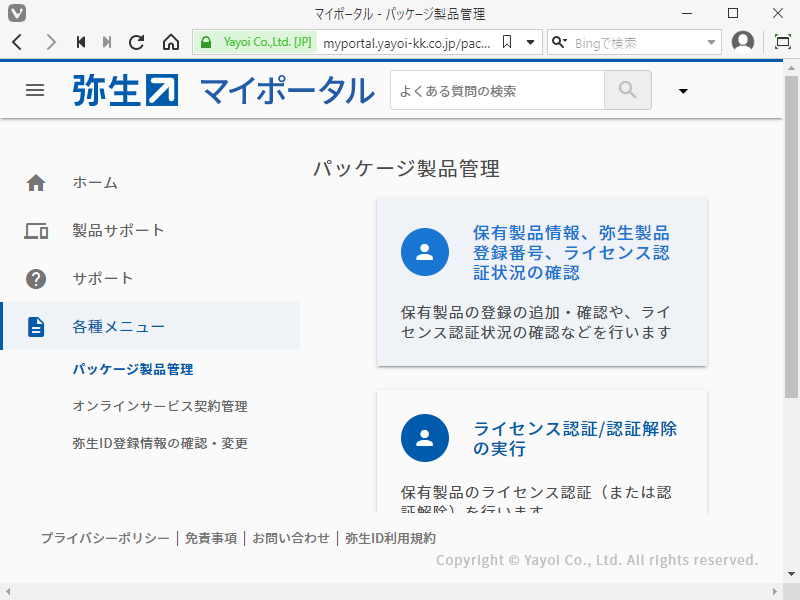The image size is (800, 600).
Task: Click the green padlock site info icon
Action: coord(206,42)
